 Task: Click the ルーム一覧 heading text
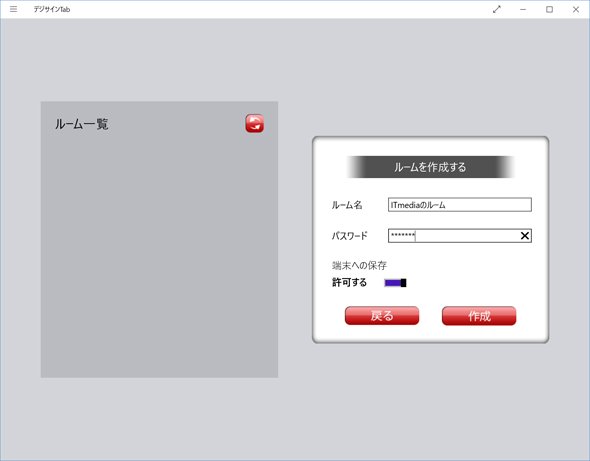82,124
